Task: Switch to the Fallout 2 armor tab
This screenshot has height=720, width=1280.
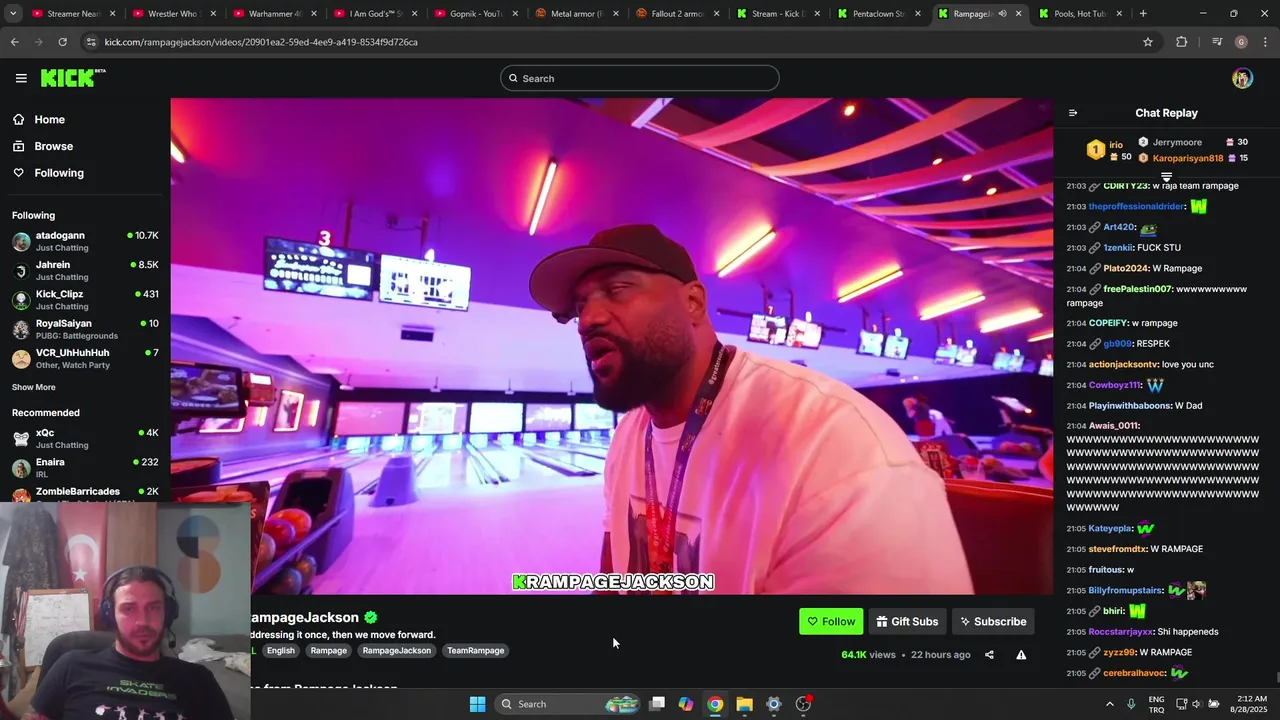Action: point(677,14)
